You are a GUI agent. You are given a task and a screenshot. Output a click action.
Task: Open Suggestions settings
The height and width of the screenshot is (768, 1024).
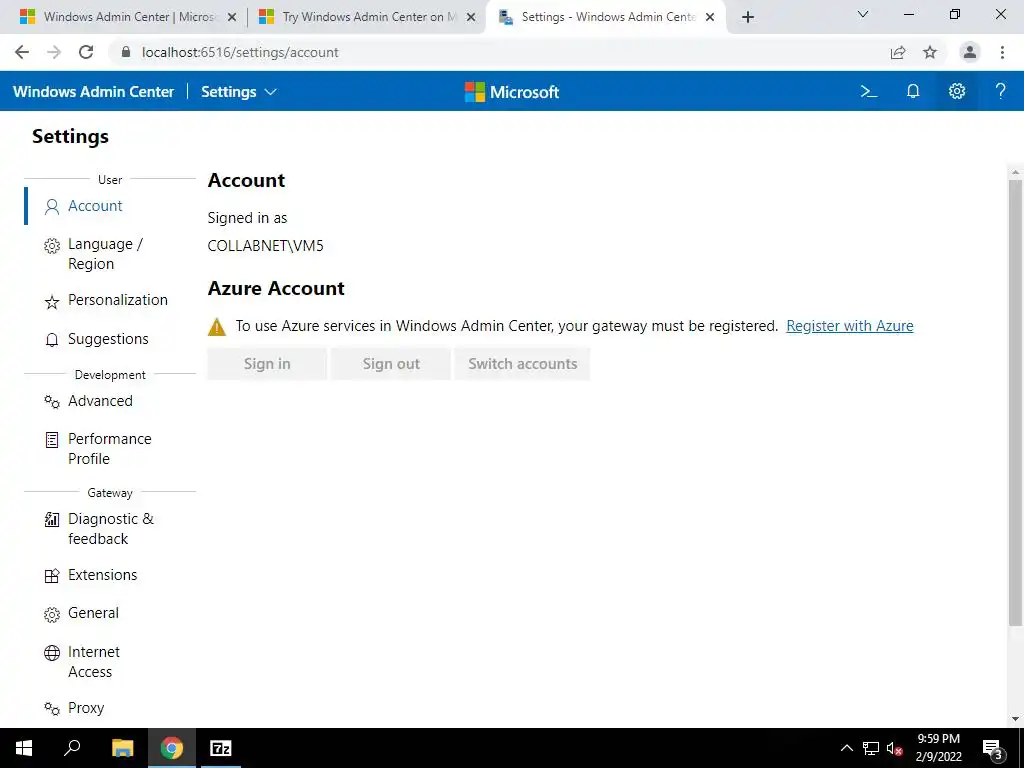pyautogui.click(x=110, y=339)
